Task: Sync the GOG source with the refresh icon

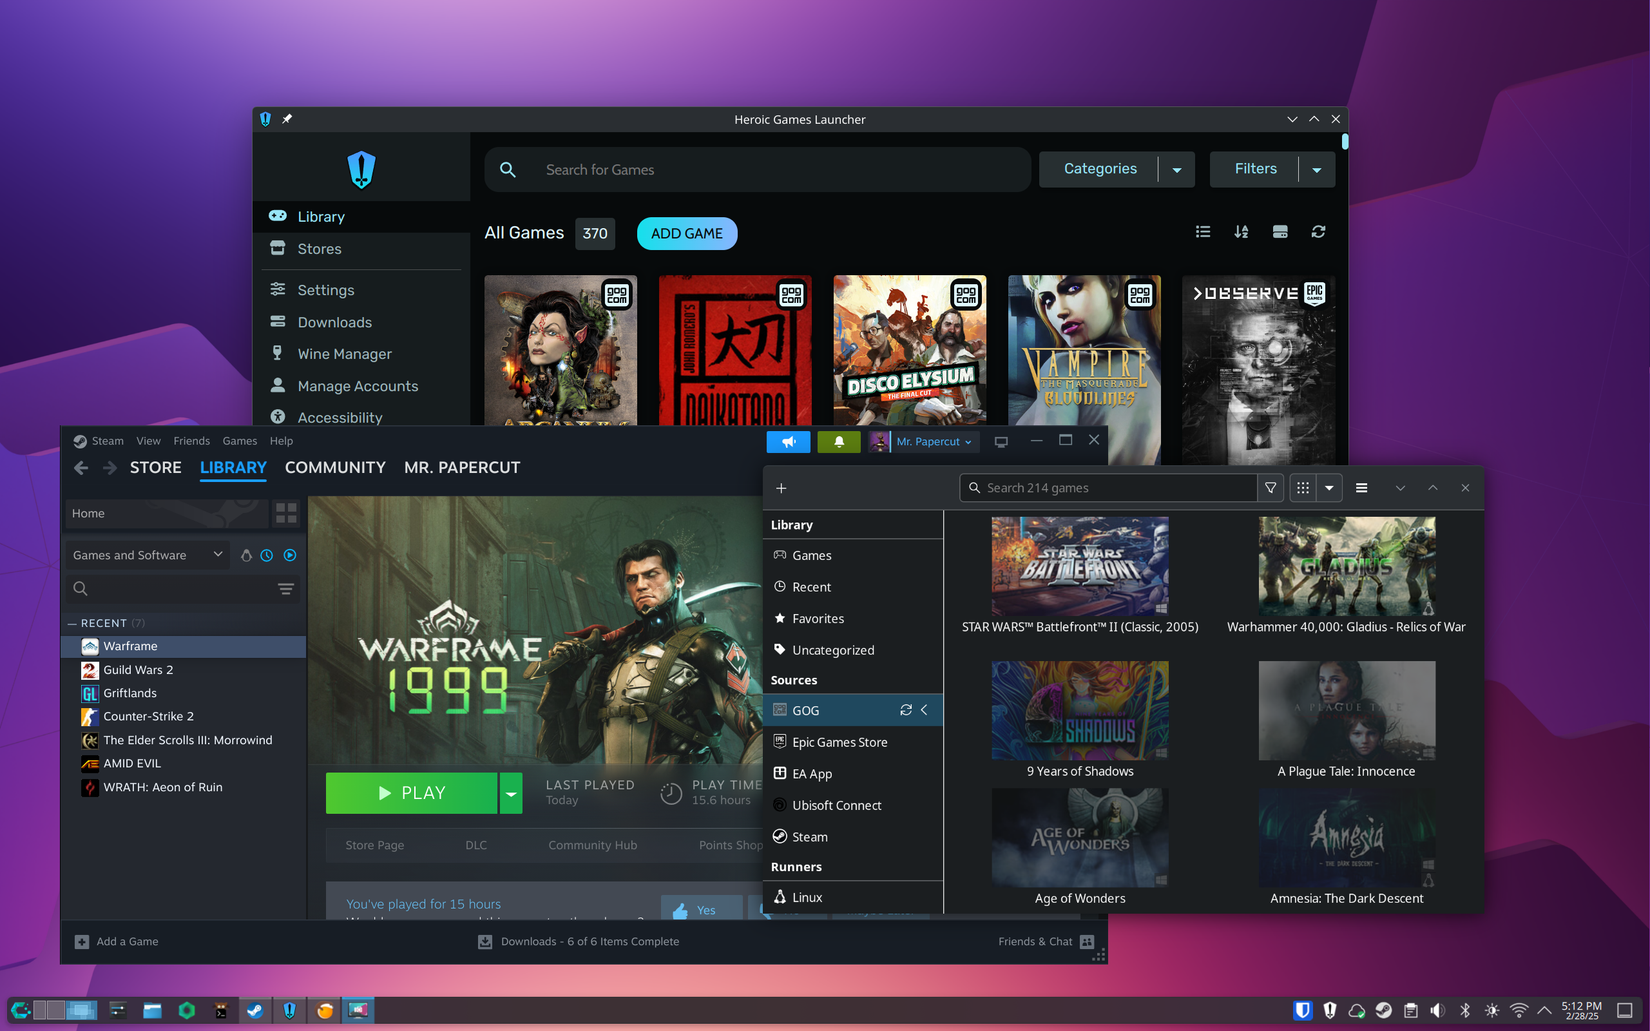Action: click(x=906, y=710)
